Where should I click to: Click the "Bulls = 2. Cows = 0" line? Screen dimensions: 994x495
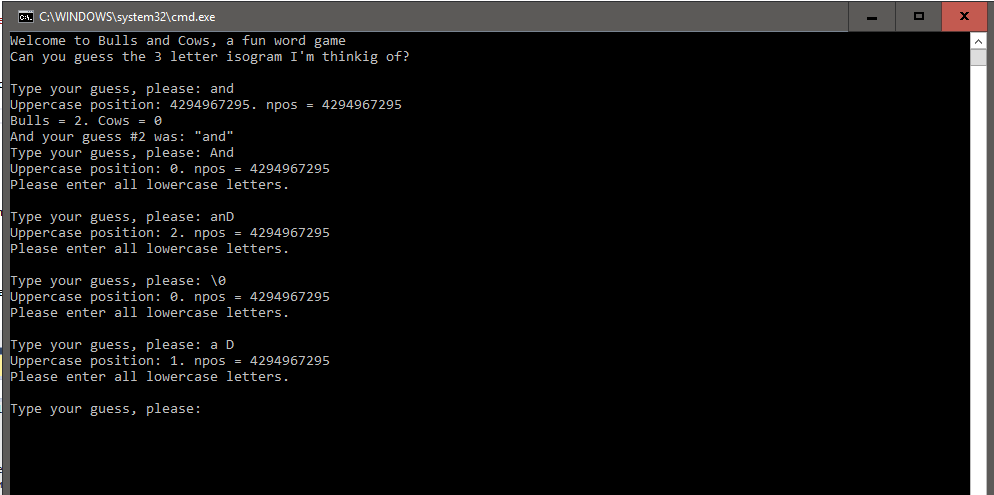[86, 121]
